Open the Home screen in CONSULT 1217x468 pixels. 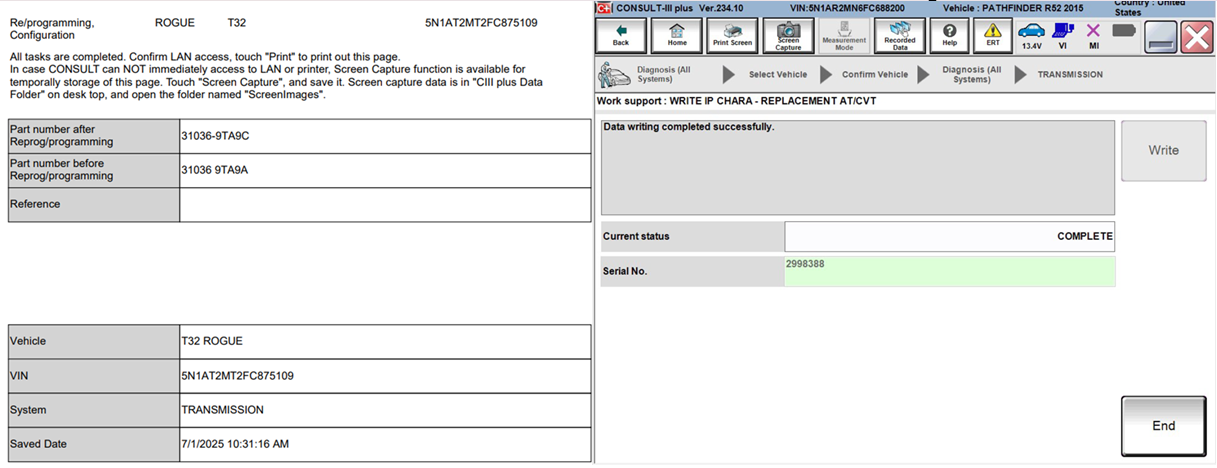click(x=677, y=37)
